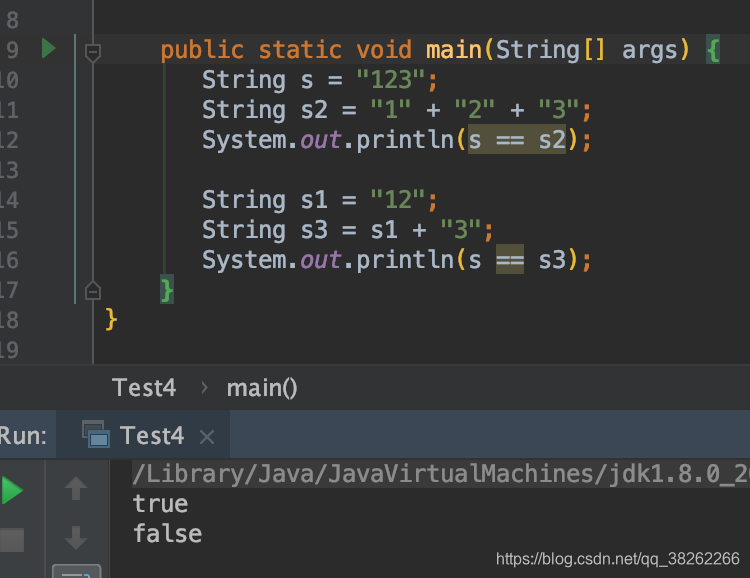The height and width of the screenshot is (578, 750).
Task: Click the 'main' method name
Action: pos(453,50)
